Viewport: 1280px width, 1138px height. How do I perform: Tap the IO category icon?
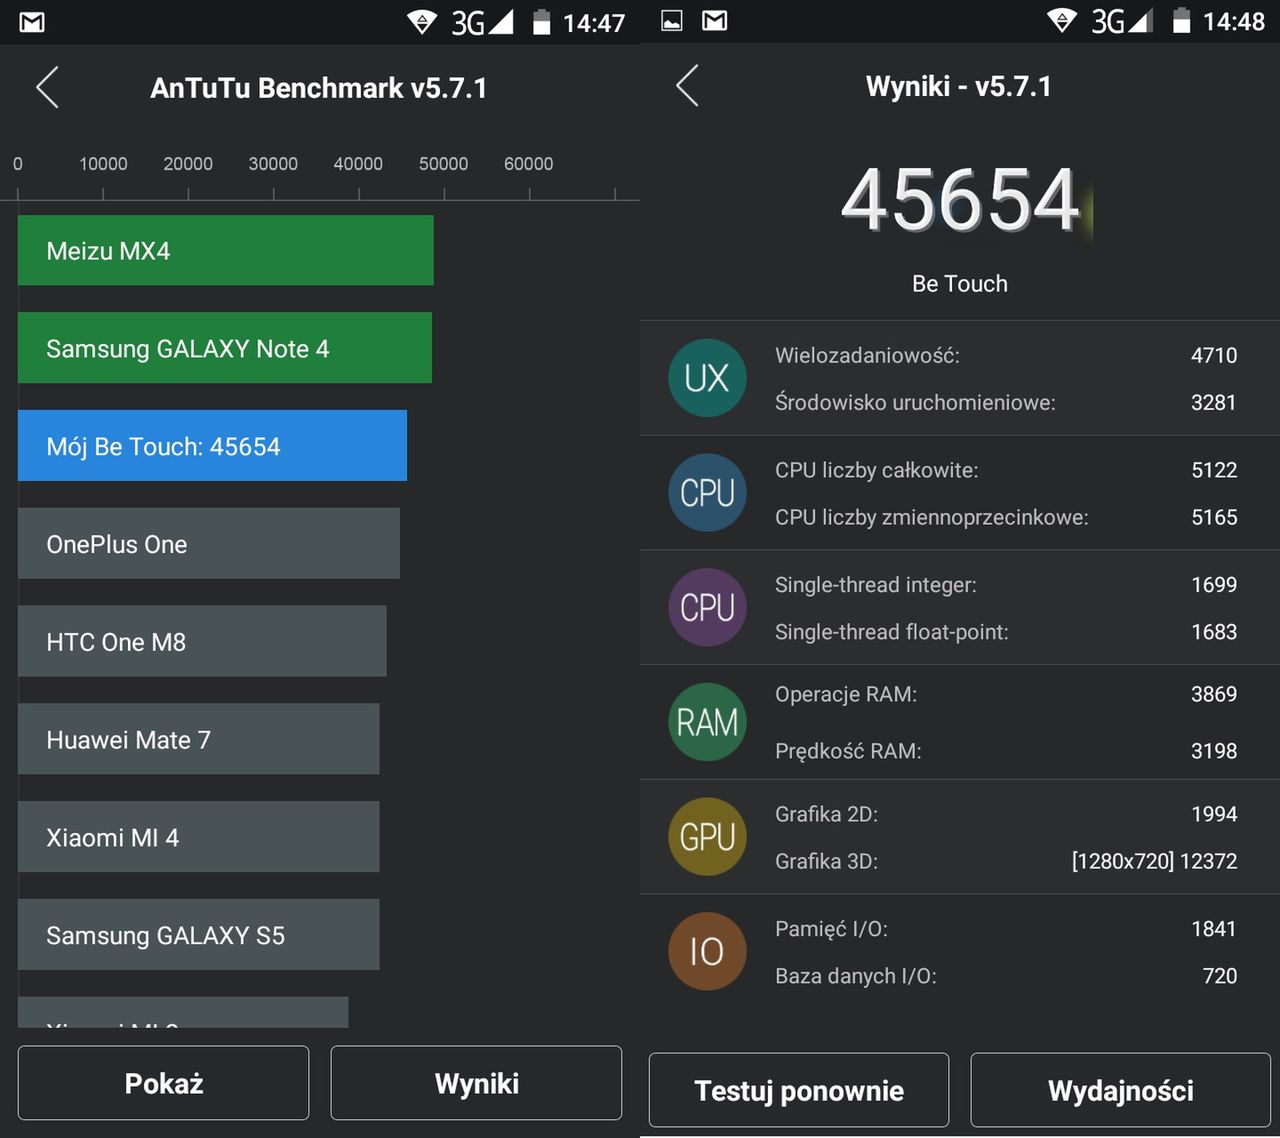coord(707,951)
